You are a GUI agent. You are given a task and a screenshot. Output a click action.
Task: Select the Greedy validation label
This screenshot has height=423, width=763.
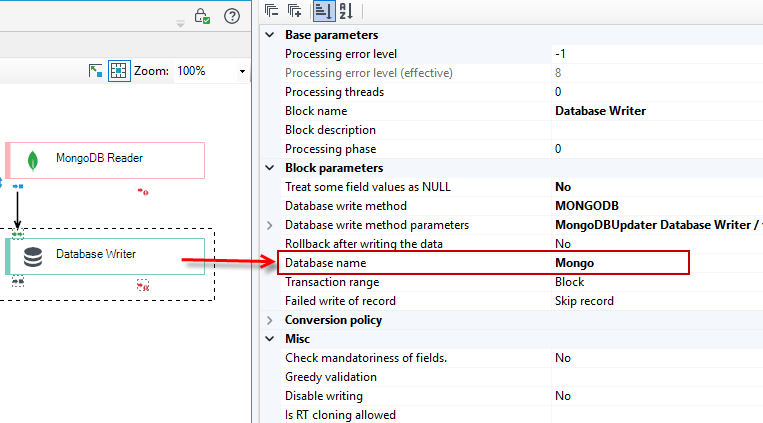(x=331, y=377)
